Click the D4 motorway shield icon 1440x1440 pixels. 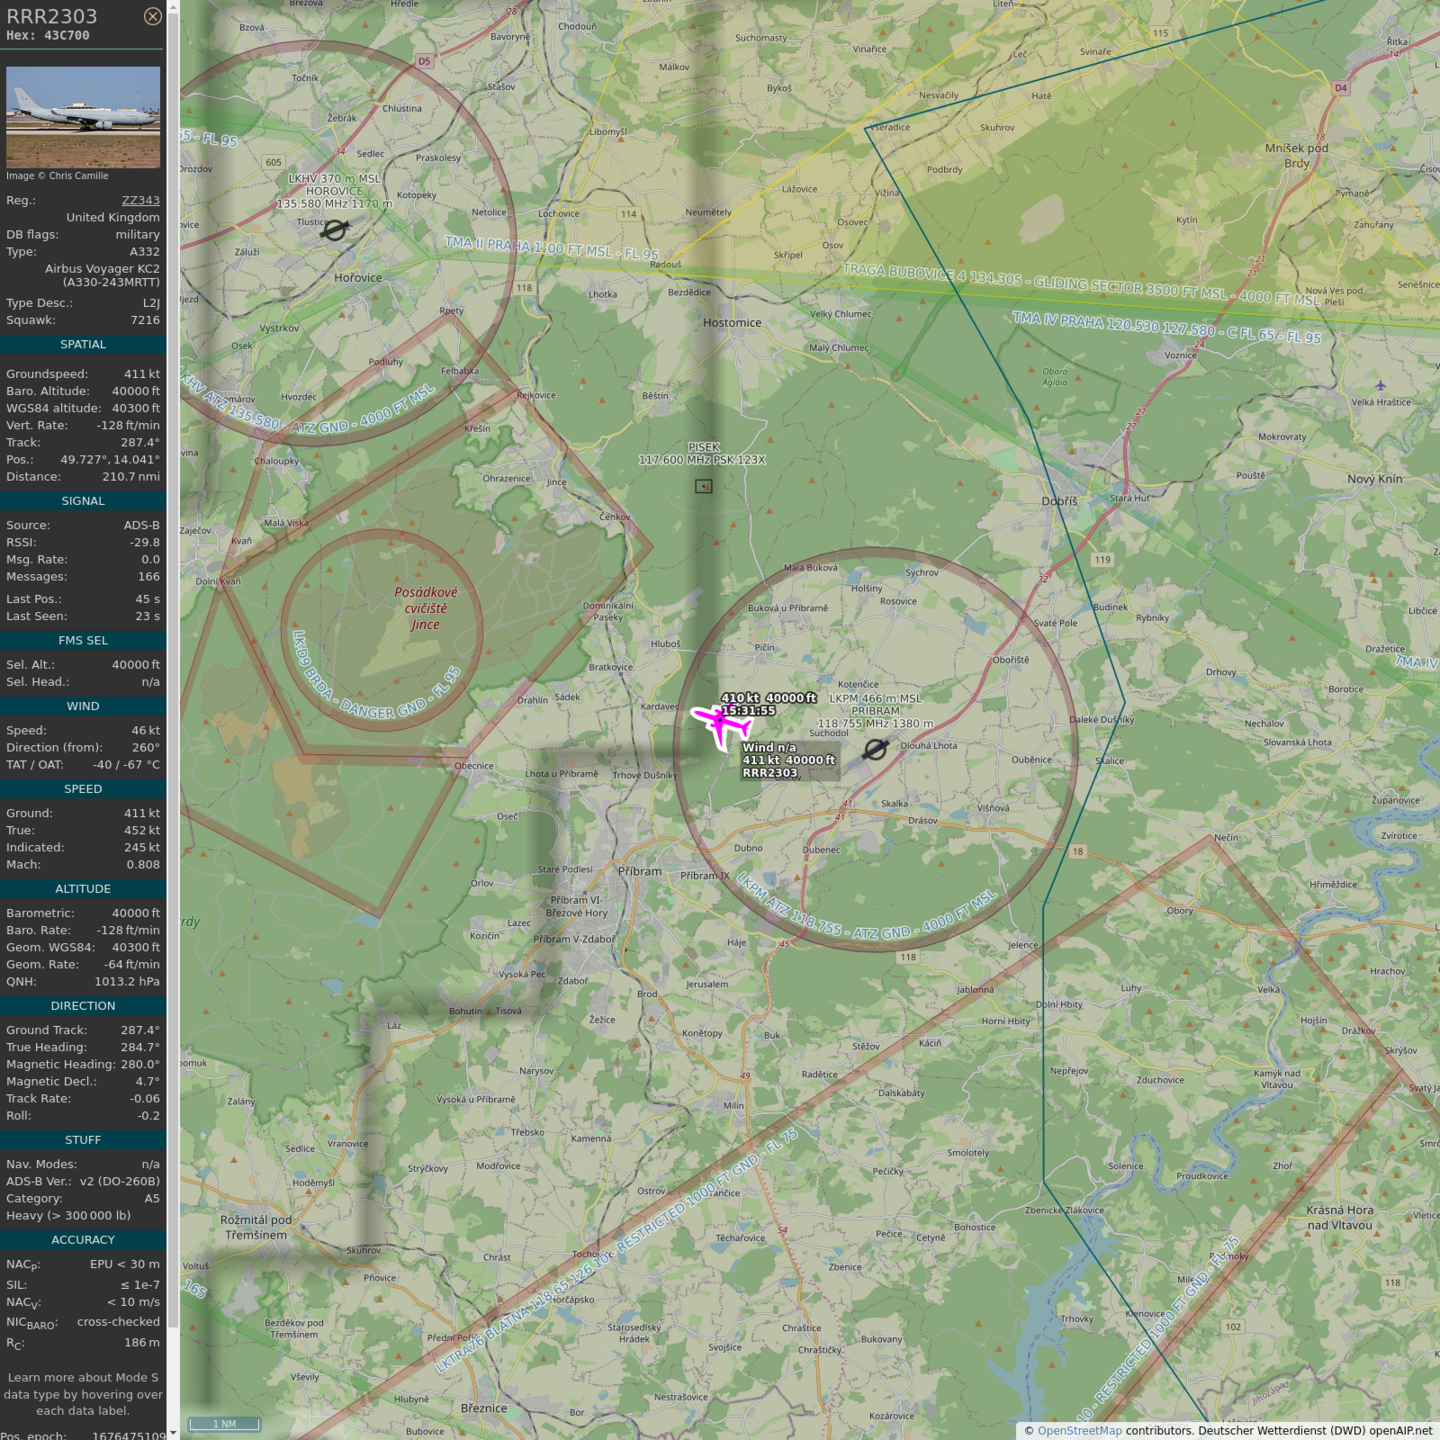(x=1341, y=88)
